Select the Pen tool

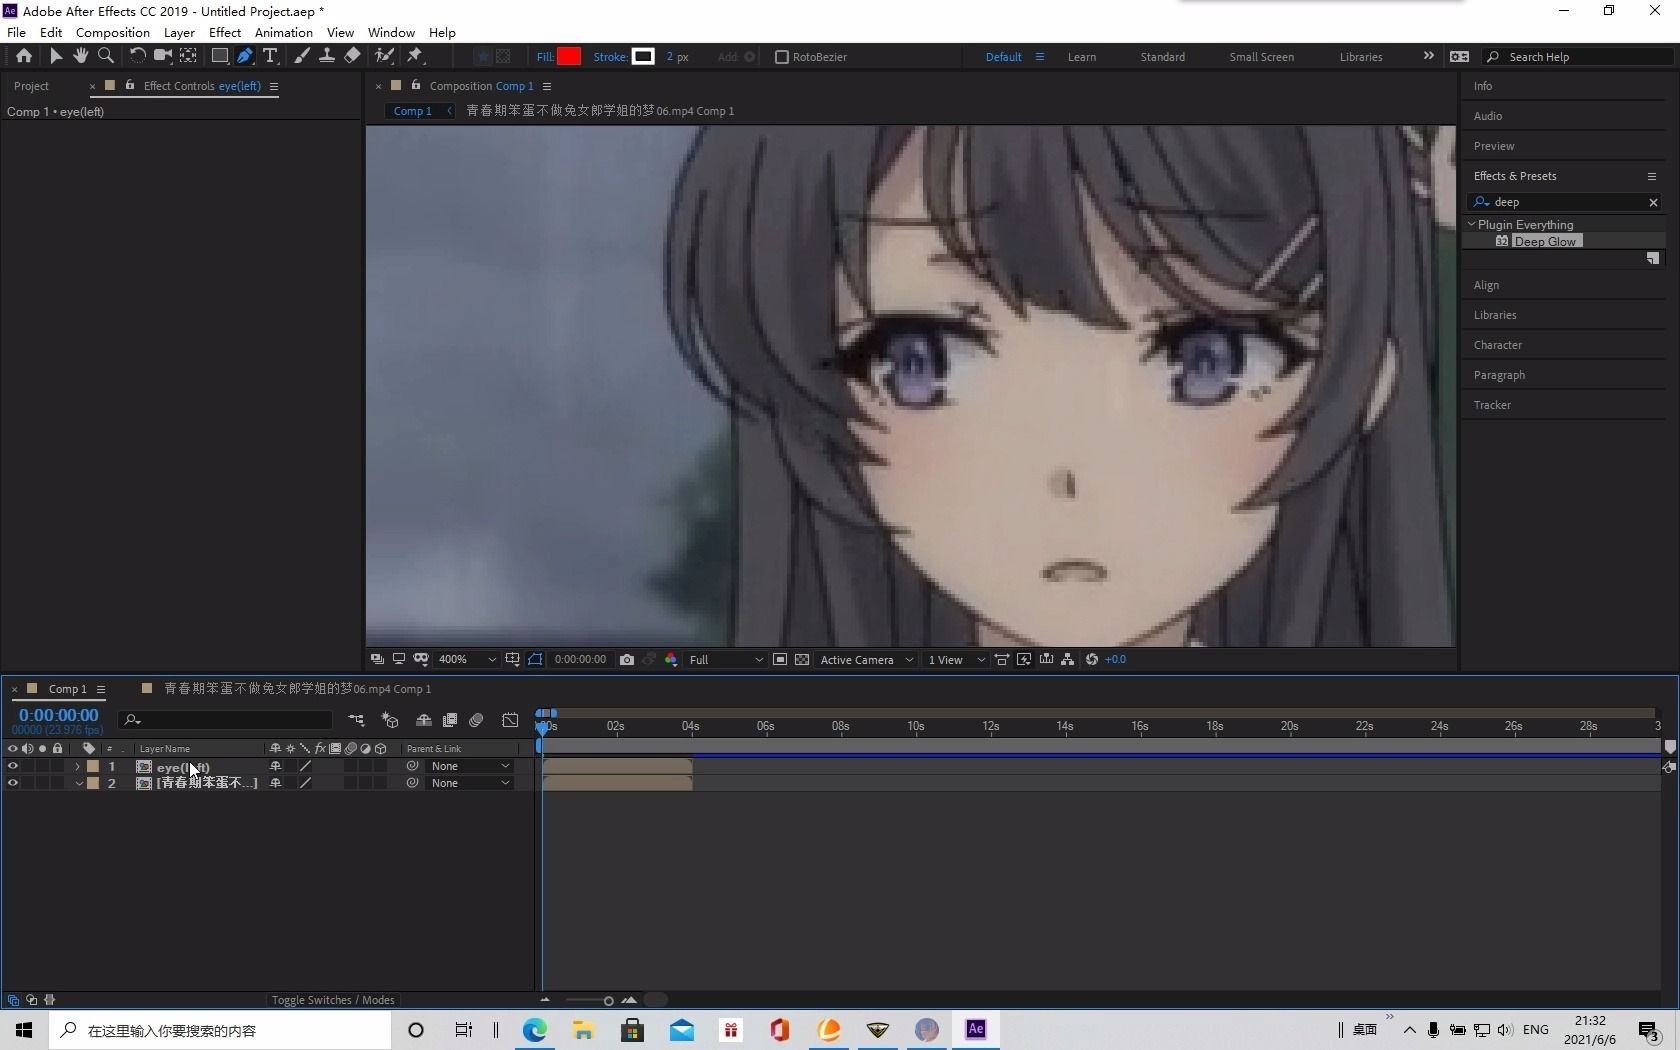[x=245, y=56]
